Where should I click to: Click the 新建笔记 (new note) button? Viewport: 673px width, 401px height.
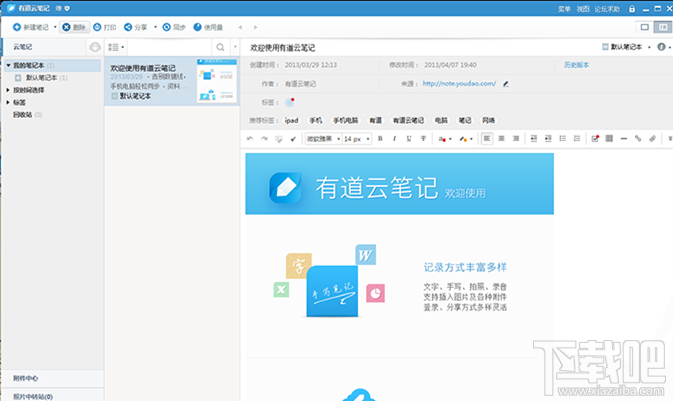(31, 27)
